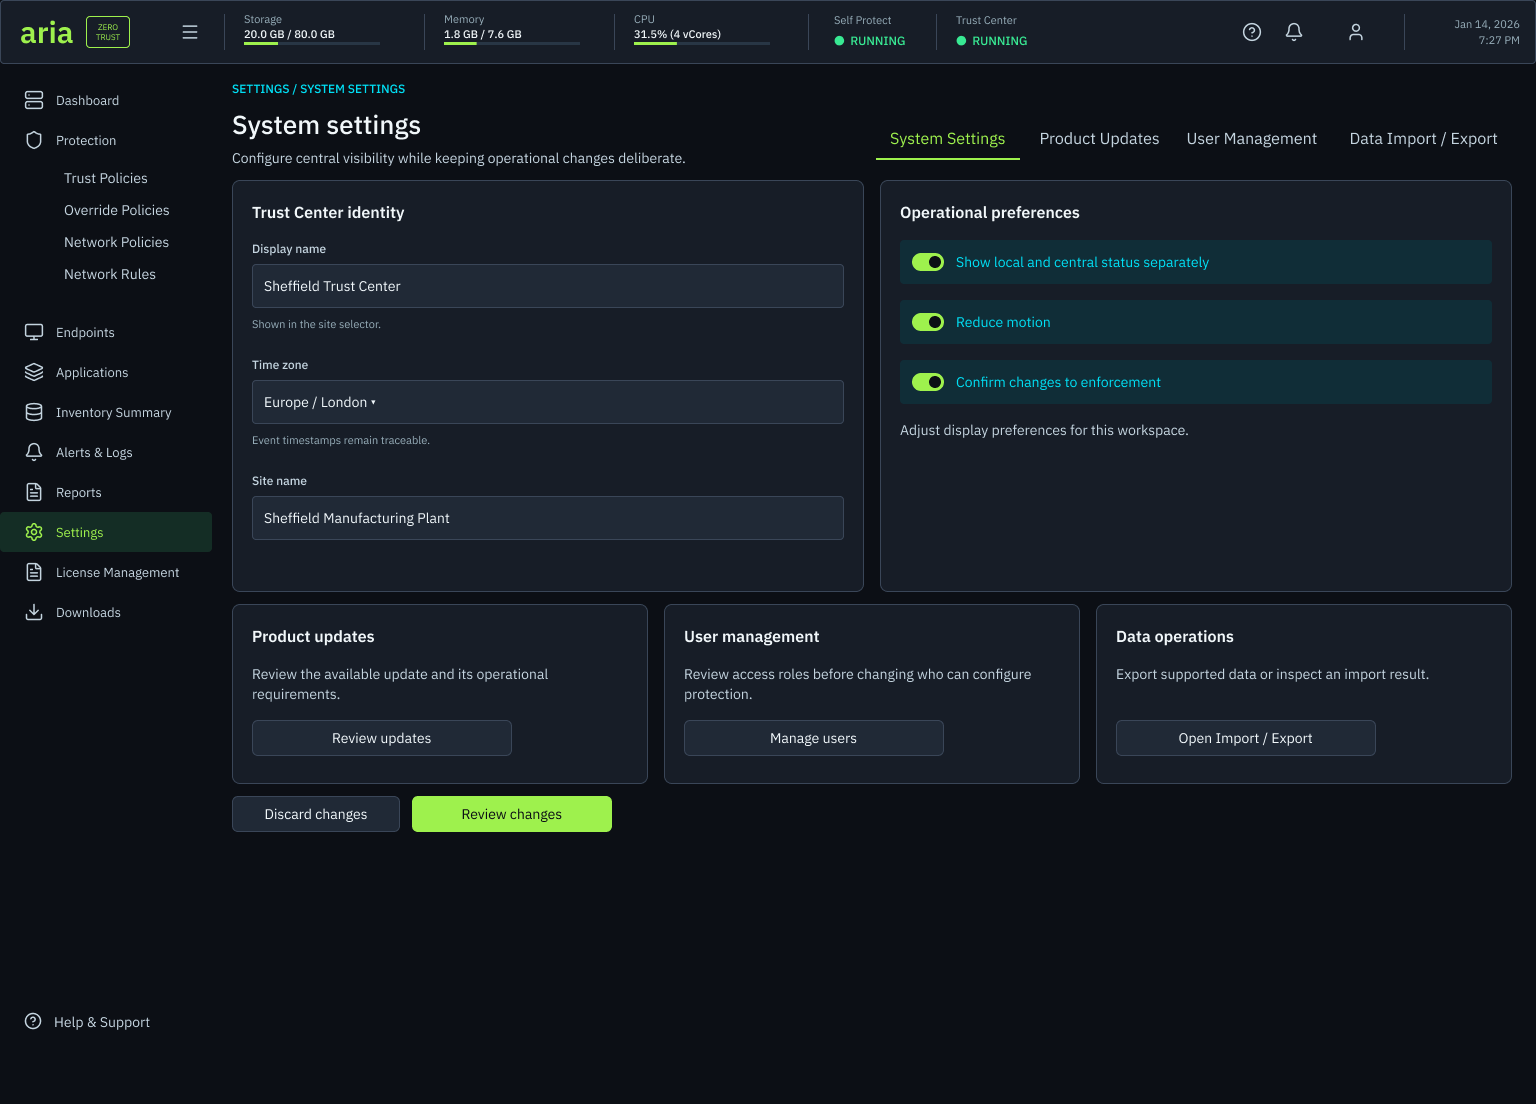Click the Applications layers icon

tap(34, 372)
